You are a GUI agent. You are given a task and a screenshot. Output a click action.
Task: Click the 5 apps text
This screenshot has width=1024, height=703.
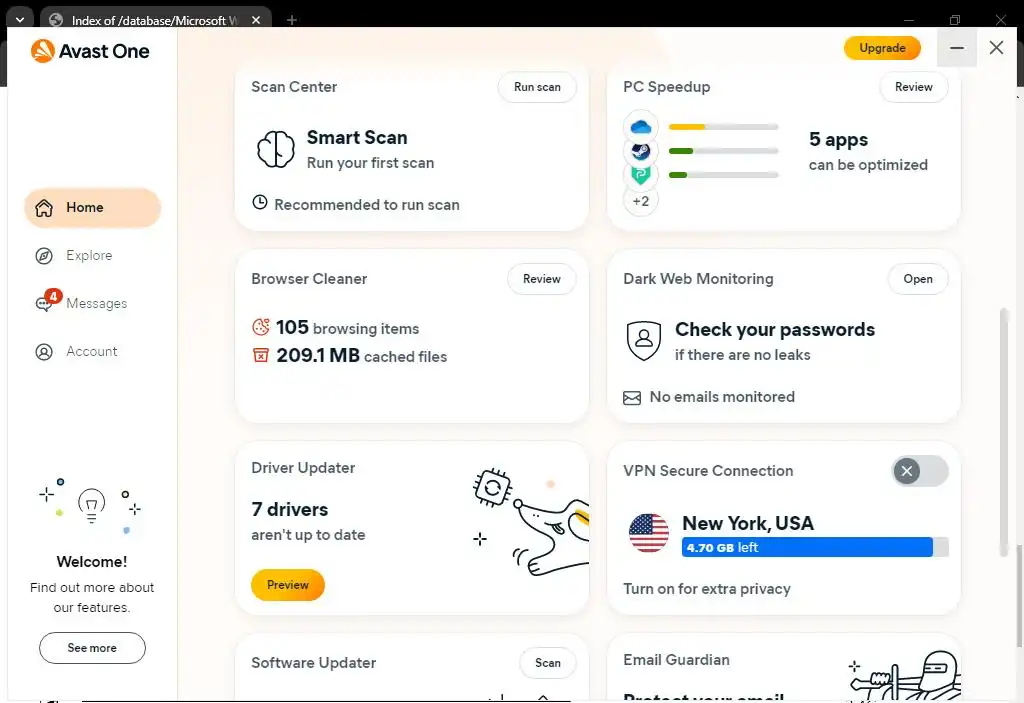tap(838, 140)
